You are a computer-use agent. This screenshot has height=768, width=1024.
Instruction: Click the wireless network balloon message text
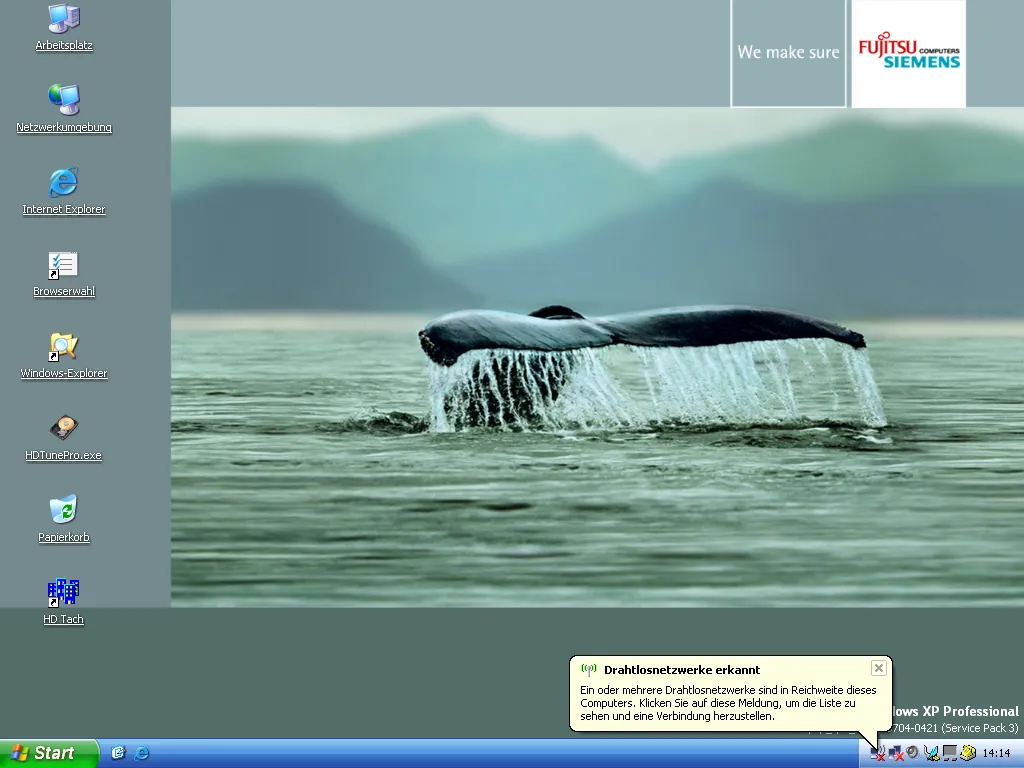(728, 703)
